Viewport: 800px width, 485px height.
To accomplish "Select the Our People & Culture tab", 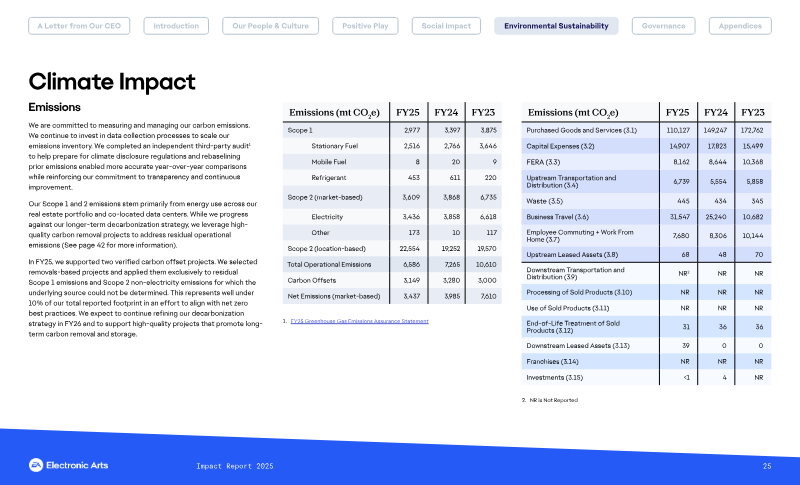I will point(270,26).
